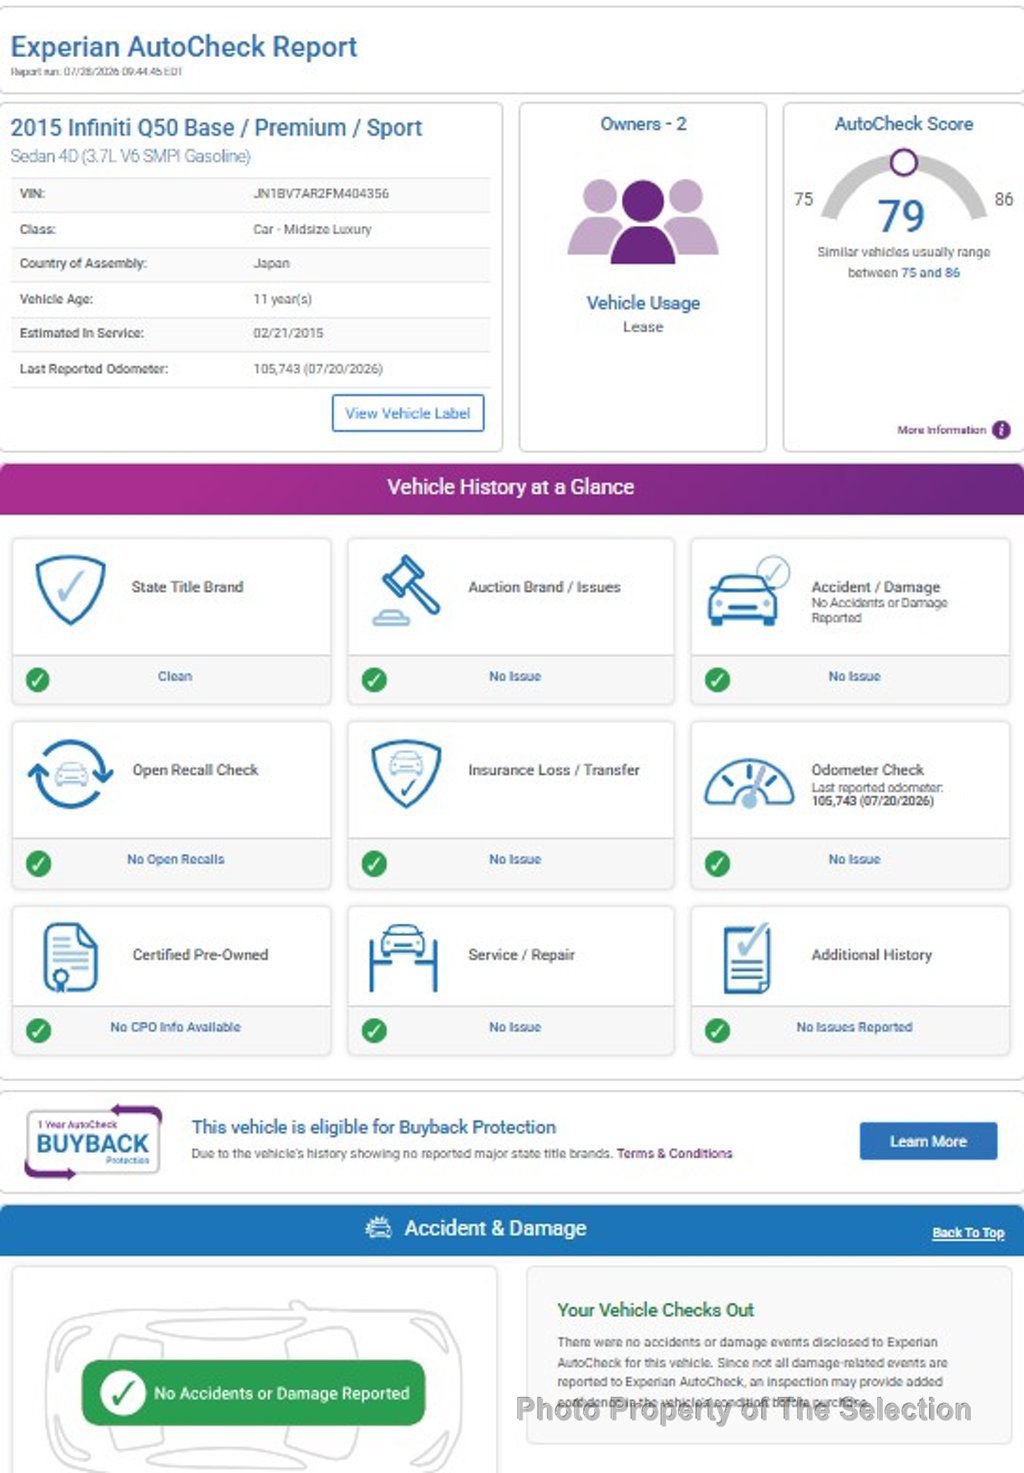Click the Certified Pre-Owned document icon
The width and height of the screenshot is (1024, 1473).
pos(70,957)
